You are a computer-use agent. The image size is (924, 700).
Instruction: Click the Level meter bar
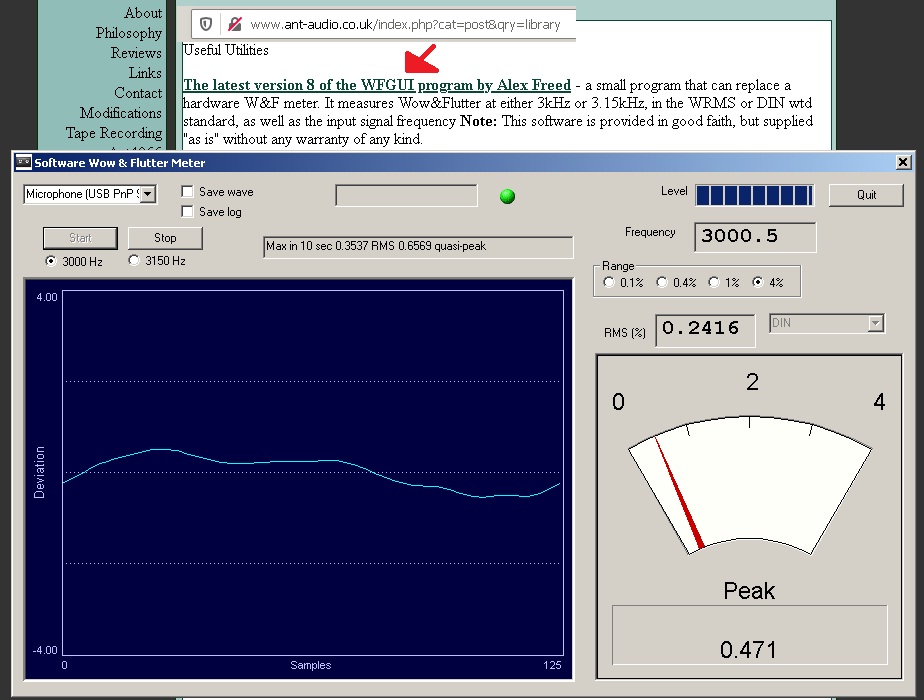[x=754, y=195]
